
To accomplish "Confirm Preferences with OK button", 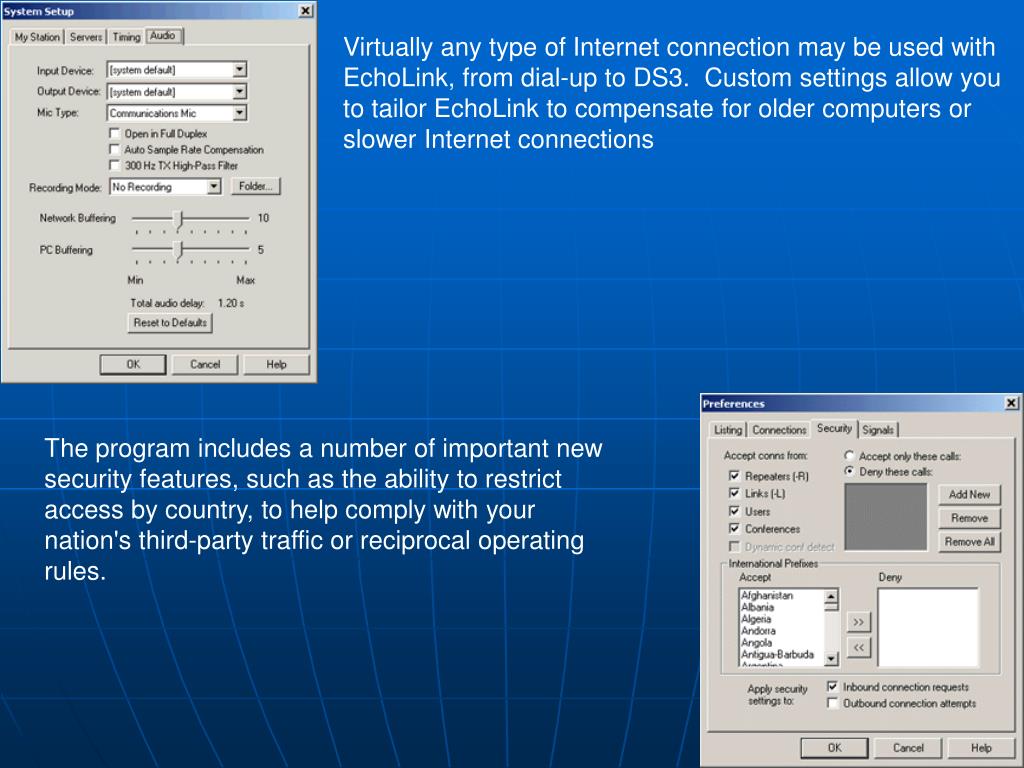I will [835, 748].
